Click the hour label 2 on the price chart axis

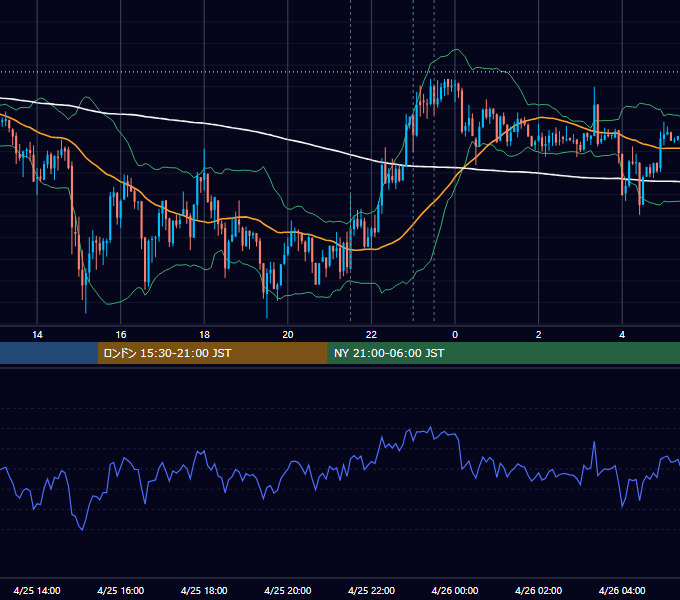[x=539, y=335]
